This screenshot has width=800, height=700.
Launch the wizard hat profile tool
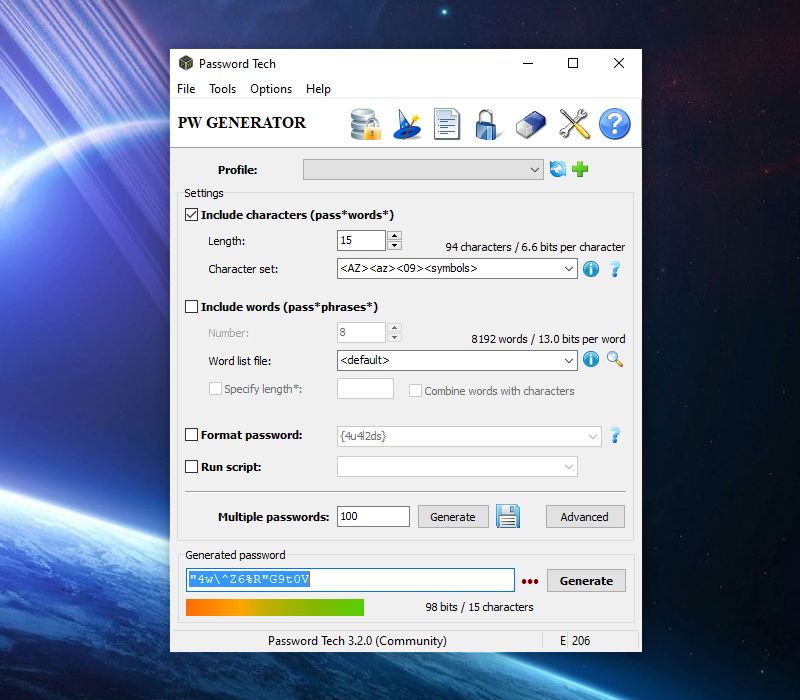(x=407, y=124)
